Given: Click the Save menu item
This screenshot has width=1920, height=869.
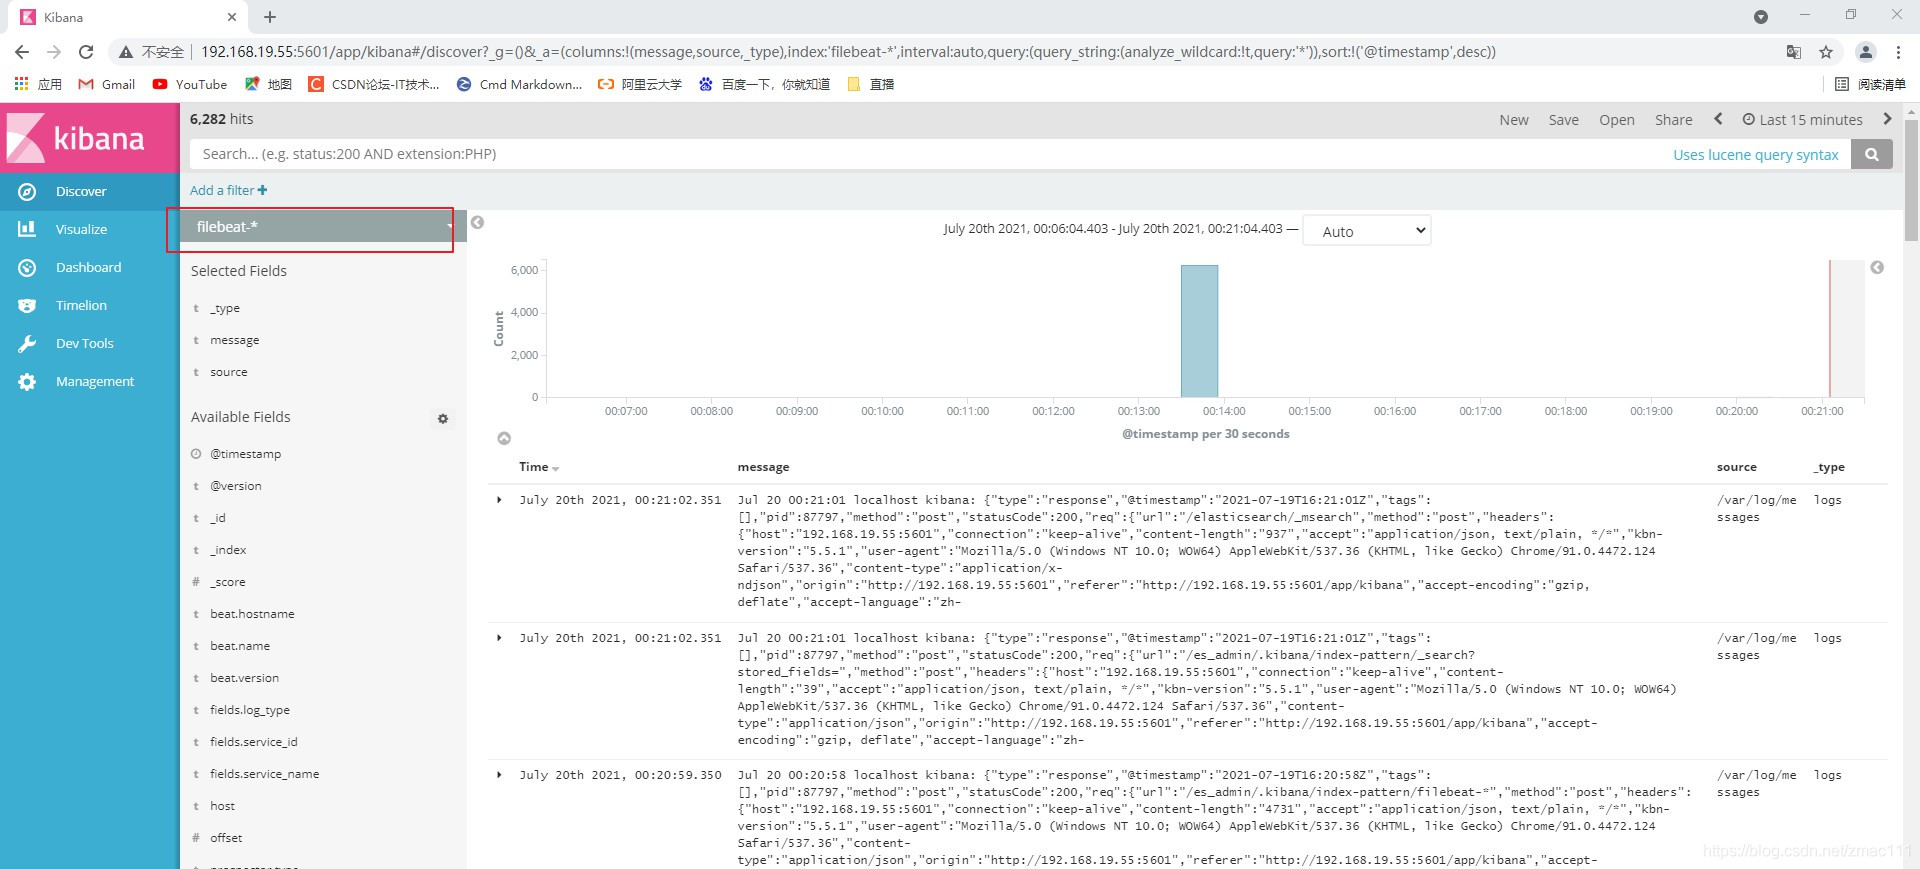Looking at the screenshot, I should point(1564,119).
